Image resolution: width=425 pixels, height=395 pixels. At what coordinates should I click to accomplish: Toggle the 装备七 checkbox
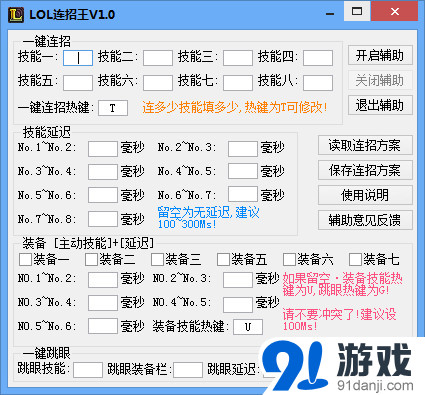[355, 260]
